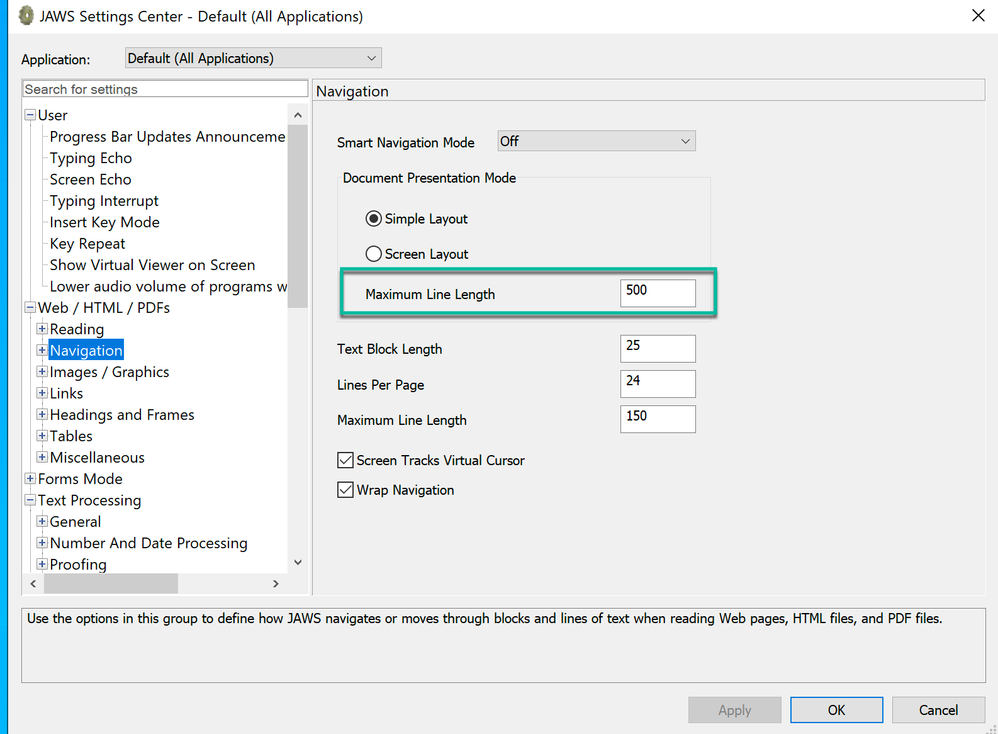Click the help description text box
This screenshot has width=998, height=734.
pyautogui.click(x=503, y=646)
